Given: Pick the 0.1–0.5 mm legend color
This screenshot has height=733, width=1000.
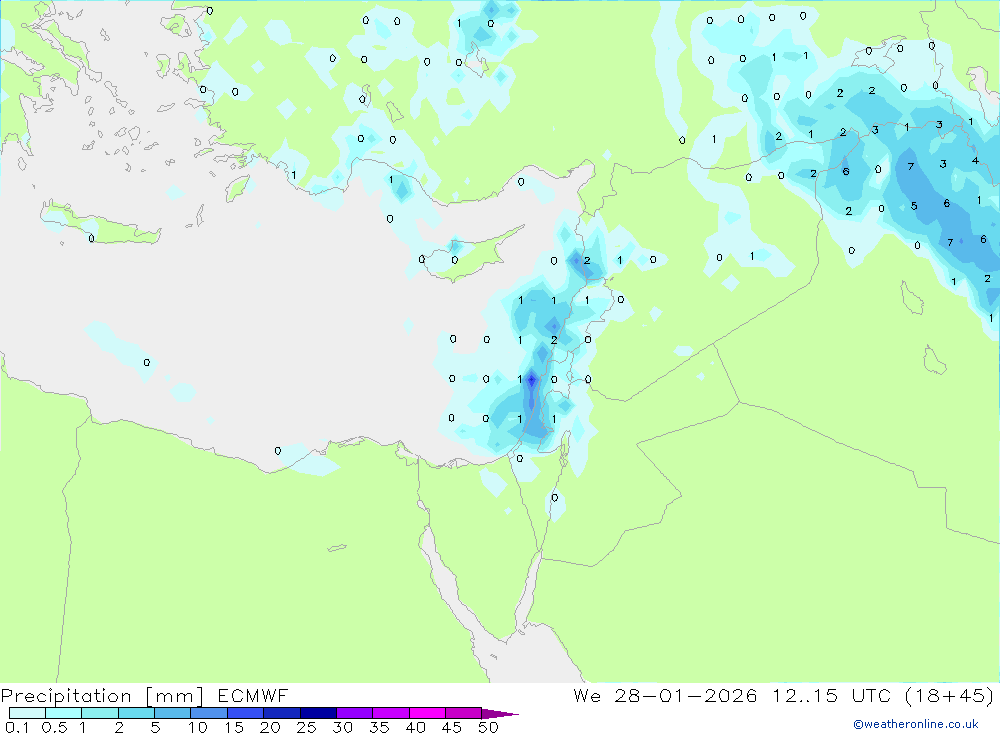Looking at the screenshot, I should [x=27, y=713].
